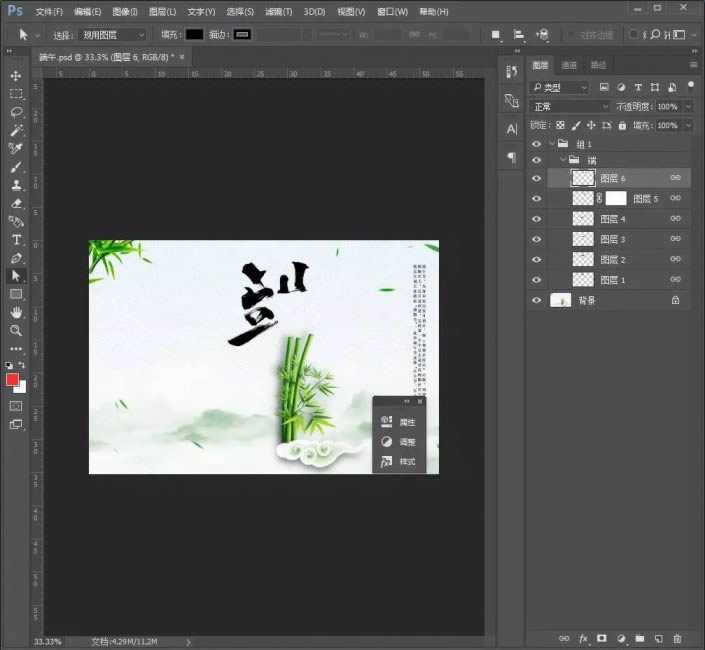705x650 pixels.
Task: Activate the Hand tool
Action: pos(16,312)
